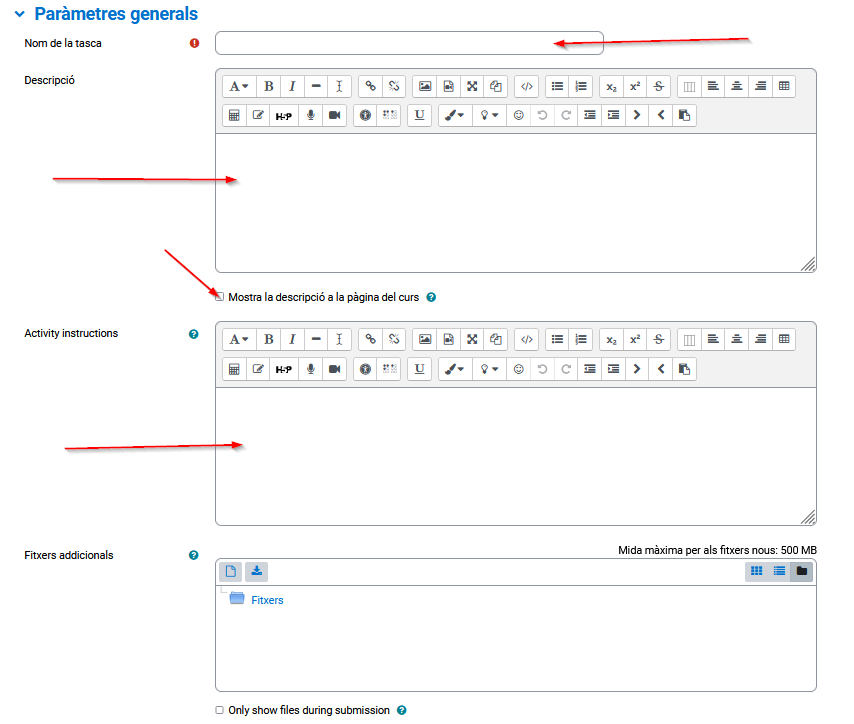Toggle HTML code view in Activity instructions editor
The width and height of the screenshot is (854, 724).
pos(527,339)
